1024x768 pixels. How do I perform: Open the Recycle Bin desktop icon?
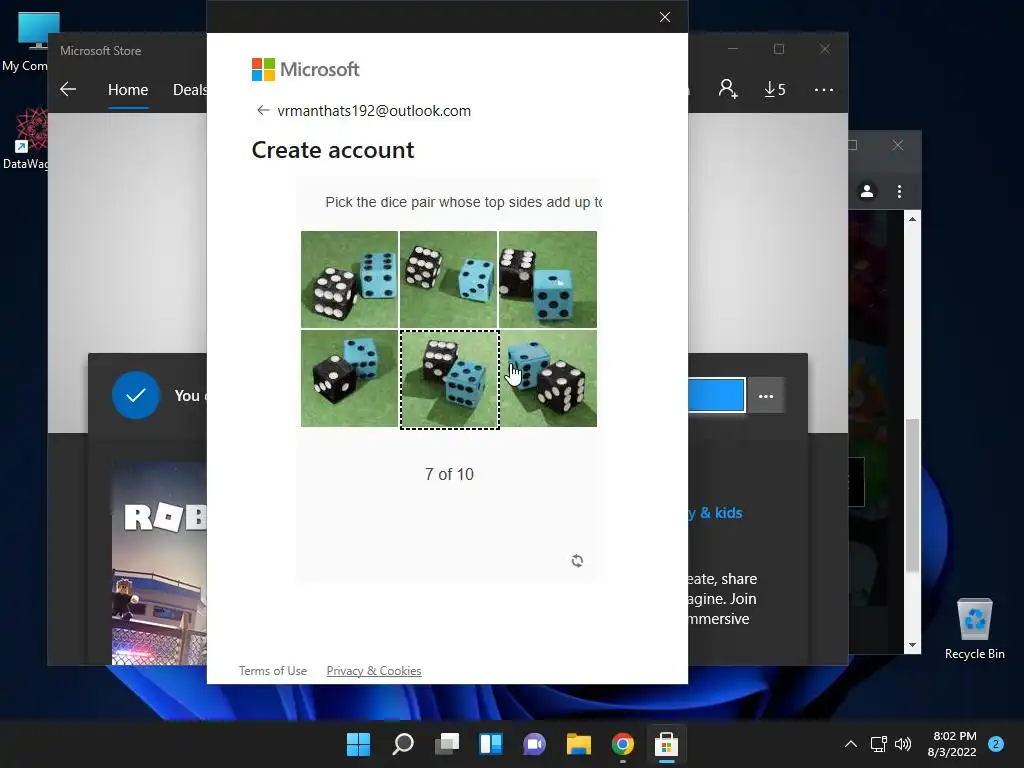(x=974, y=630)
